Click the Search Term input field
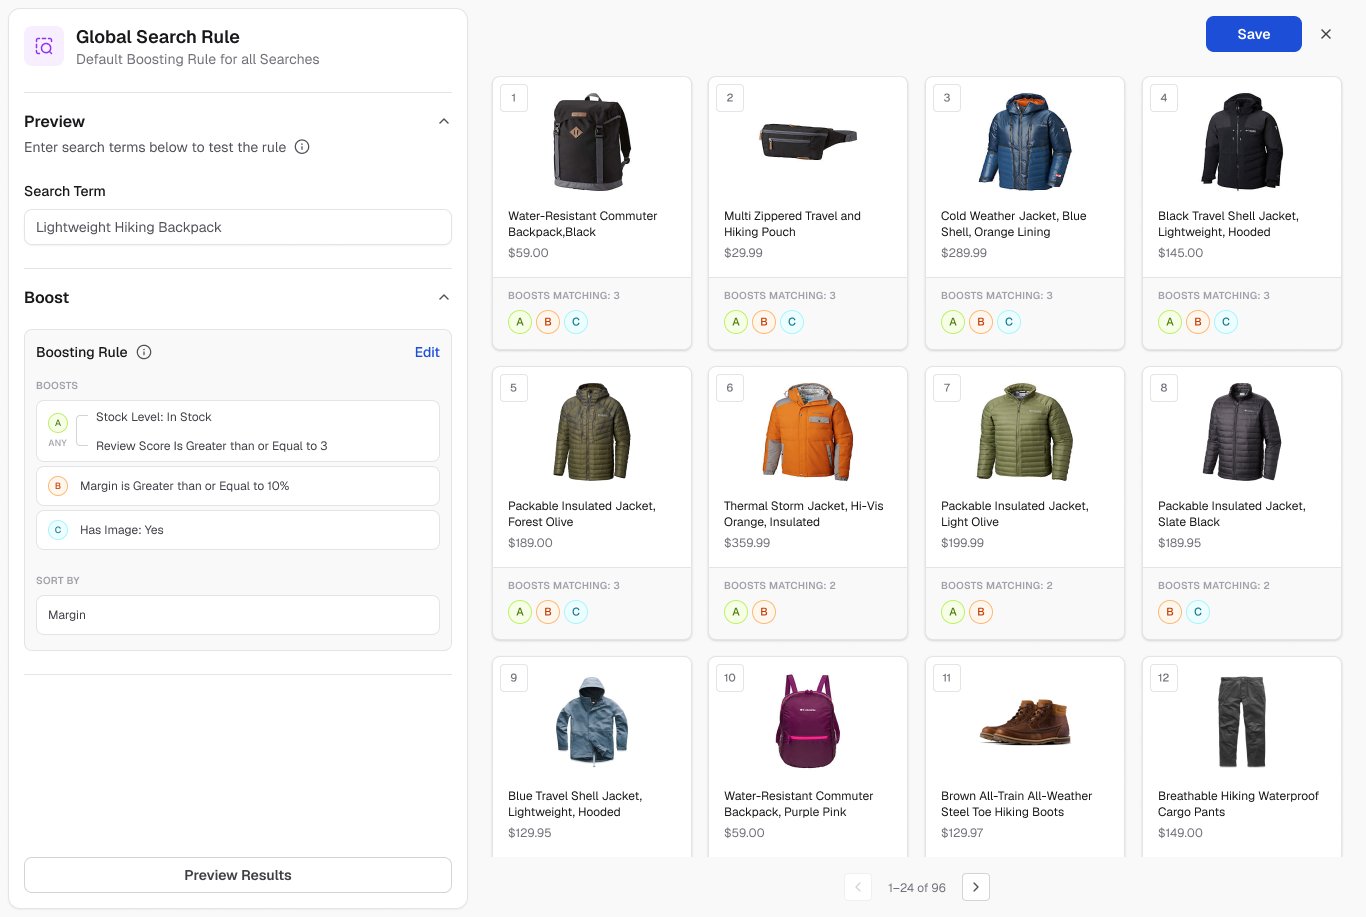 coord(238,227)
